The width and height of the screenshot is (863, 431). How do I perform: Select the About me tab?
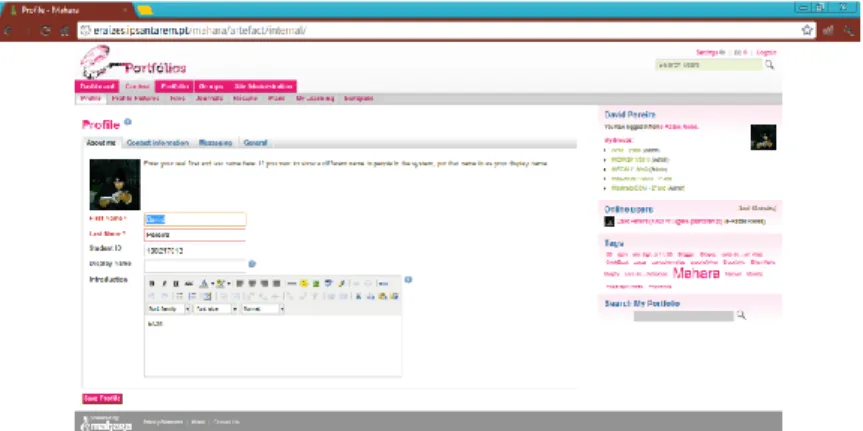point(101,143)
